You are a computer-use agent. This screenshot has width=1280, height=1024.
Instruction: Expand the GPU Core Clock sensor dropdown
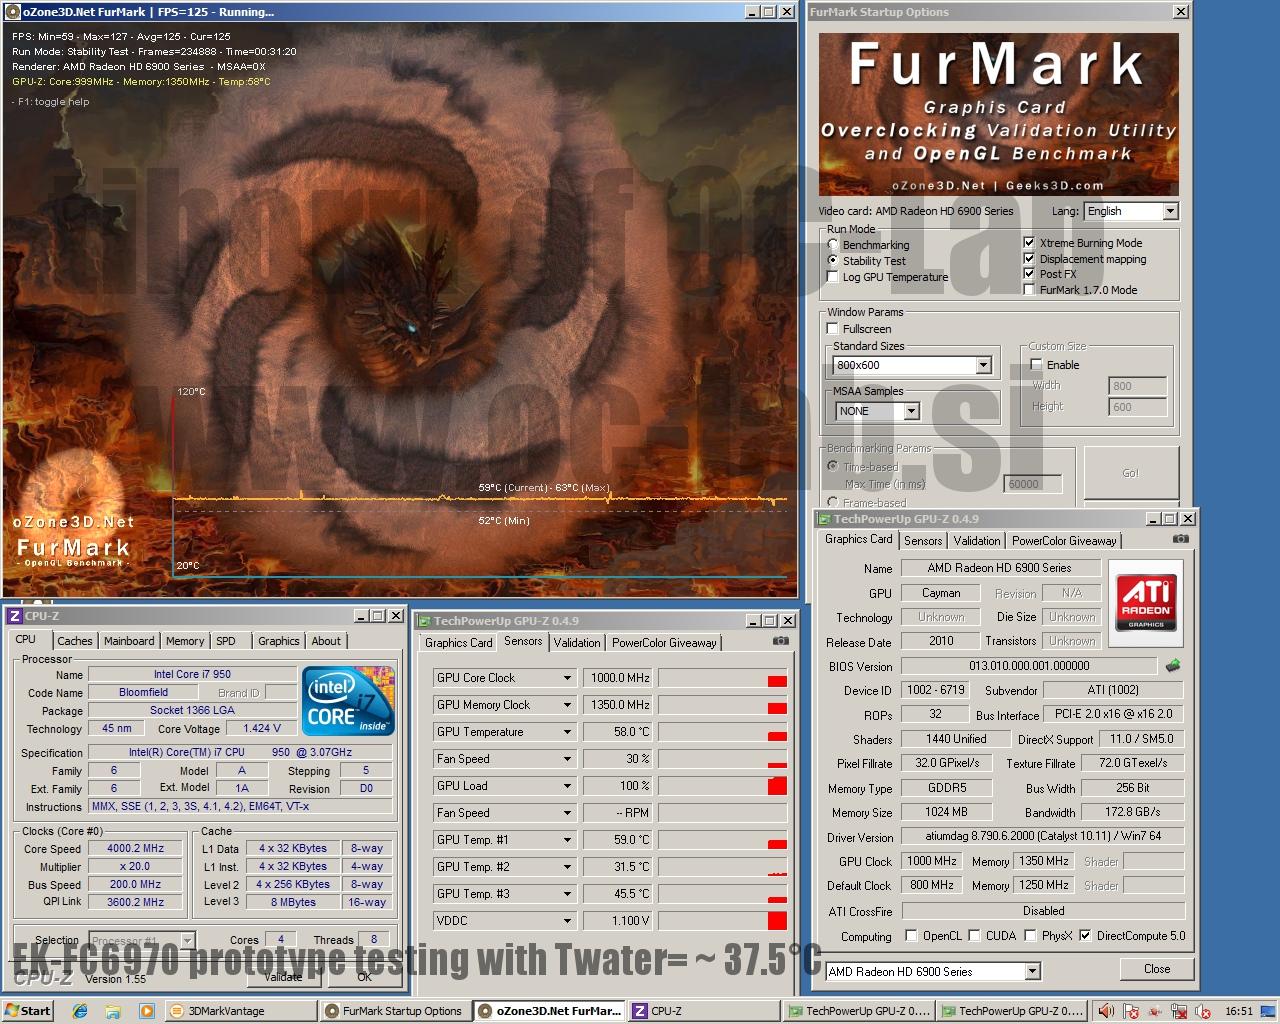567,678
